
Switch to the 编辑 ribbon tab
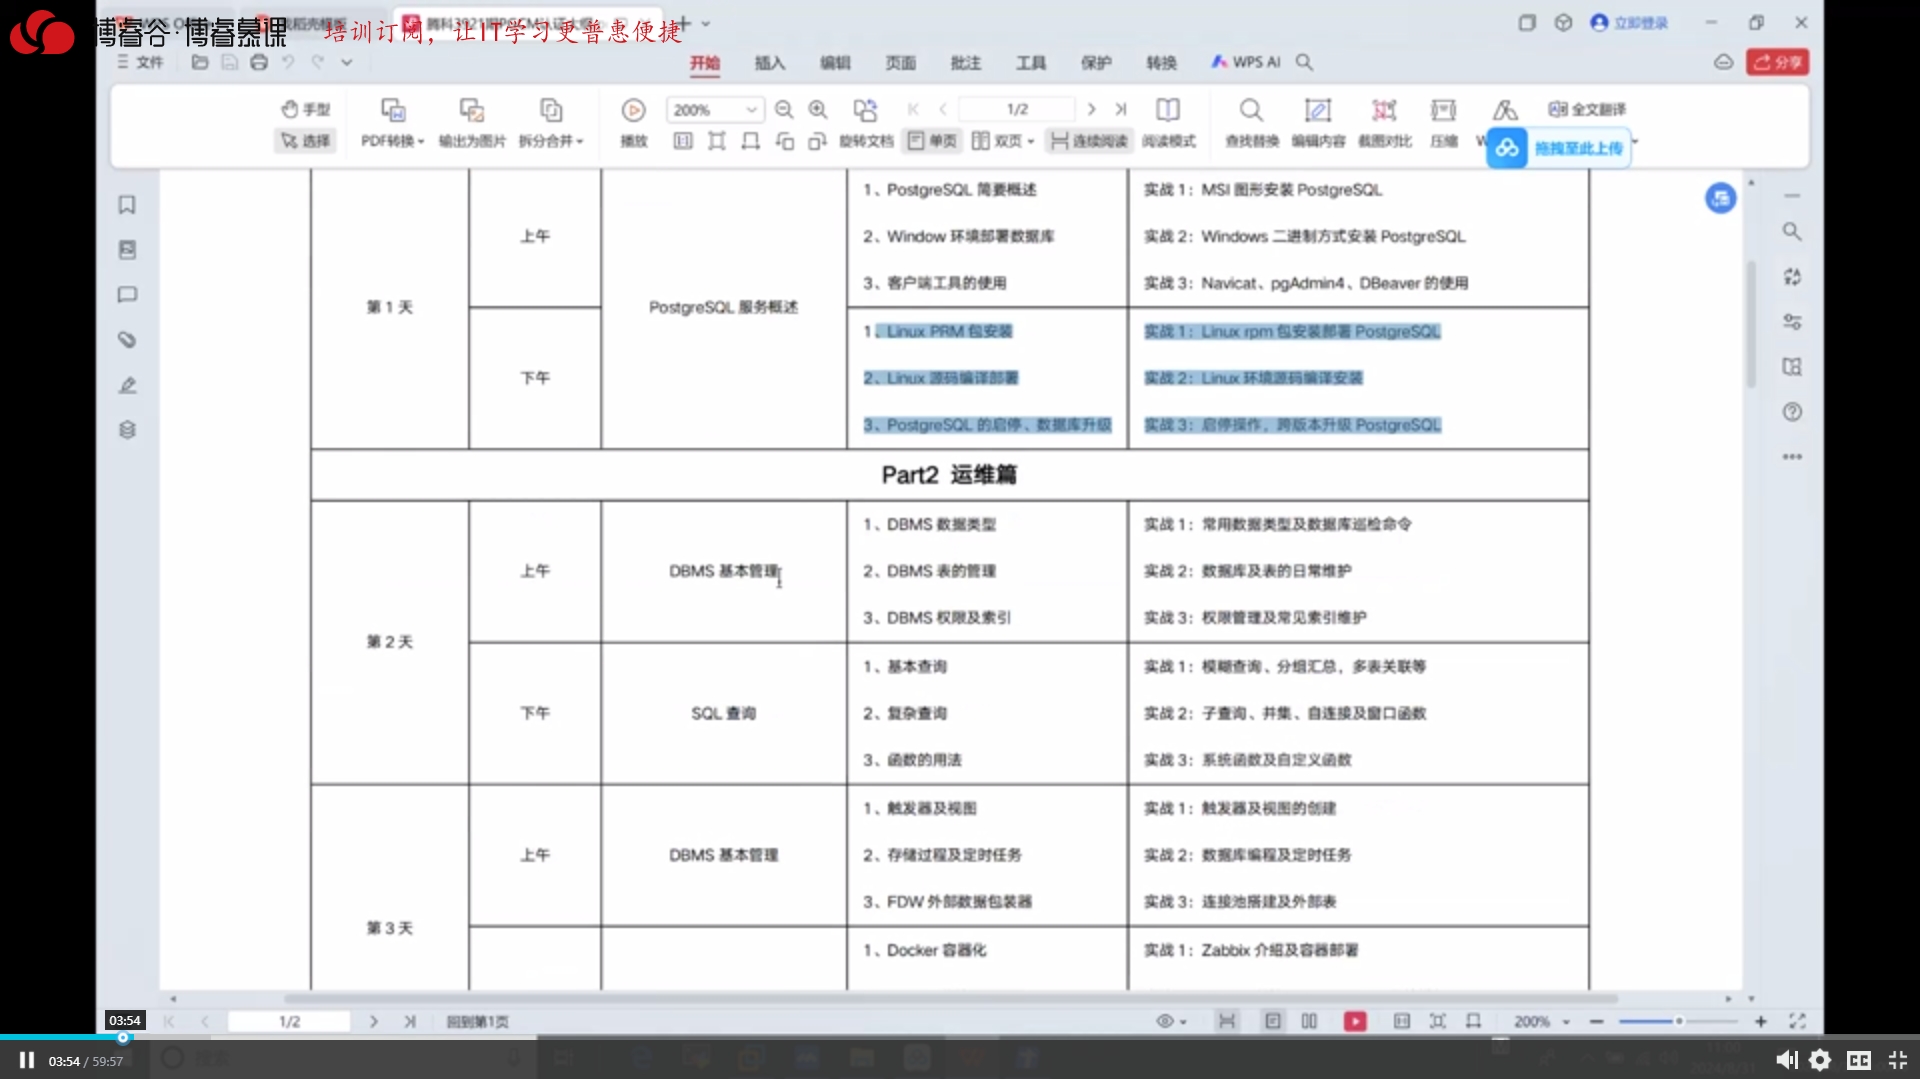[835, 62]
